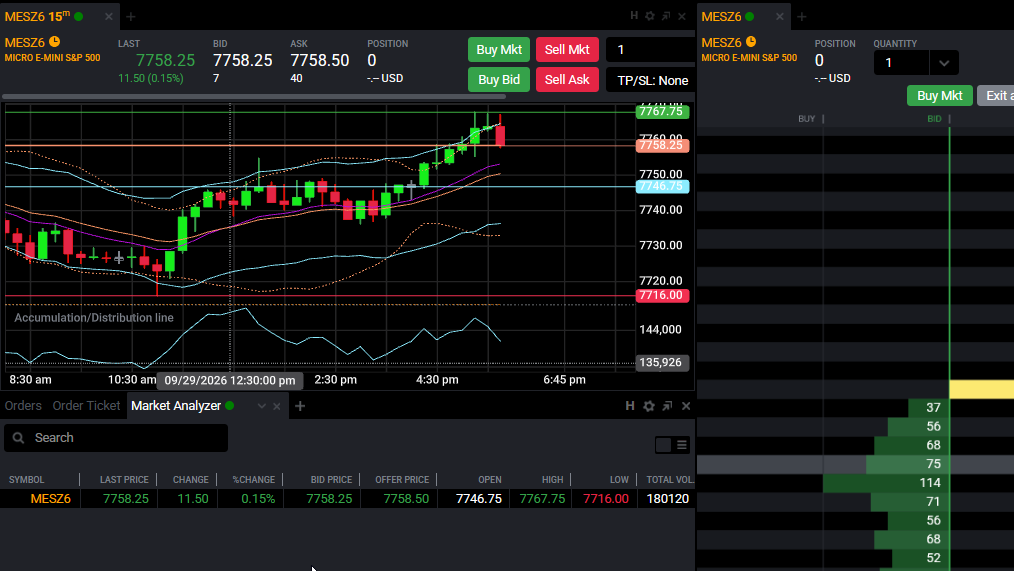Image resolution: width=1014 pixels, height=571 pixels.
Task: Open Market Analyzer settings gear
Action: [x=649, y=406]
